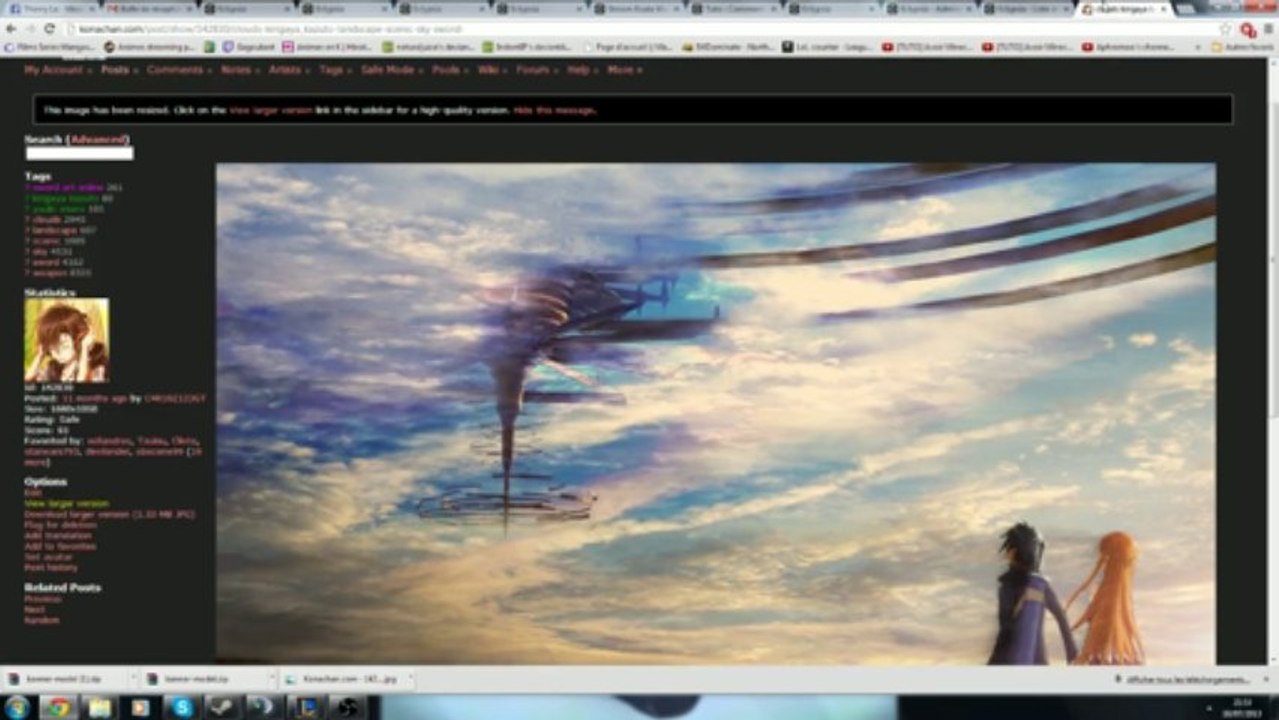Click the browser Forward arrow button
Image resolution: width=1279 pixels, height=720 pixels.
[x=31, y=29]
